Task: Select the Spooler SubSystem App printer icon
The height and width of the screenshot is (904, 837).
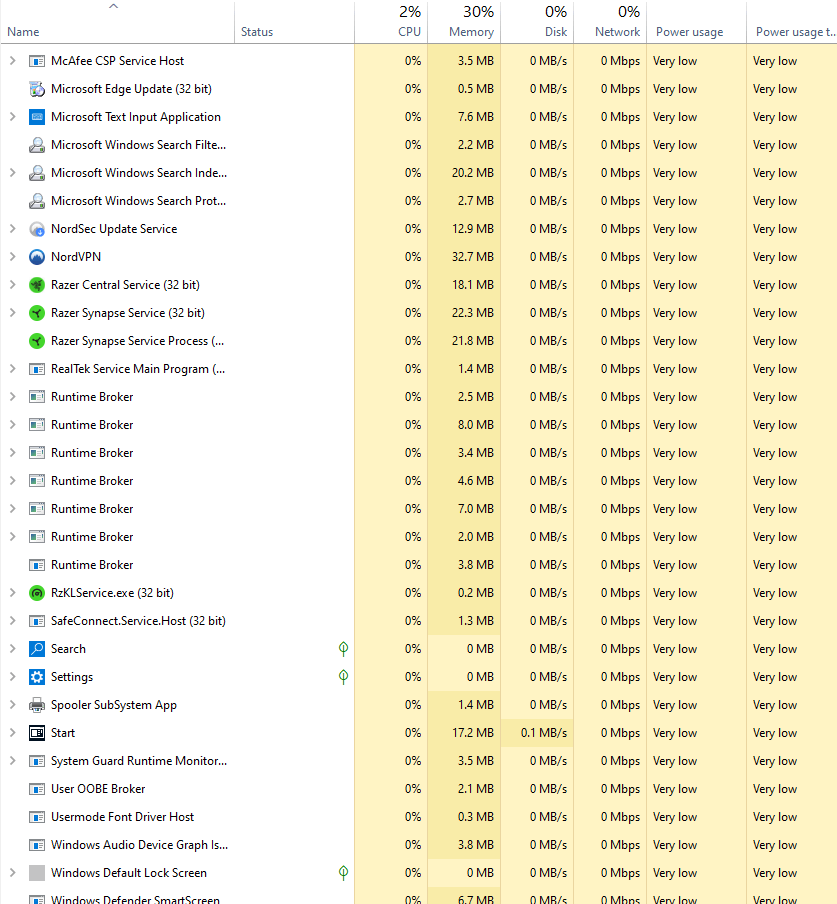Action: (x=37, y=705)
